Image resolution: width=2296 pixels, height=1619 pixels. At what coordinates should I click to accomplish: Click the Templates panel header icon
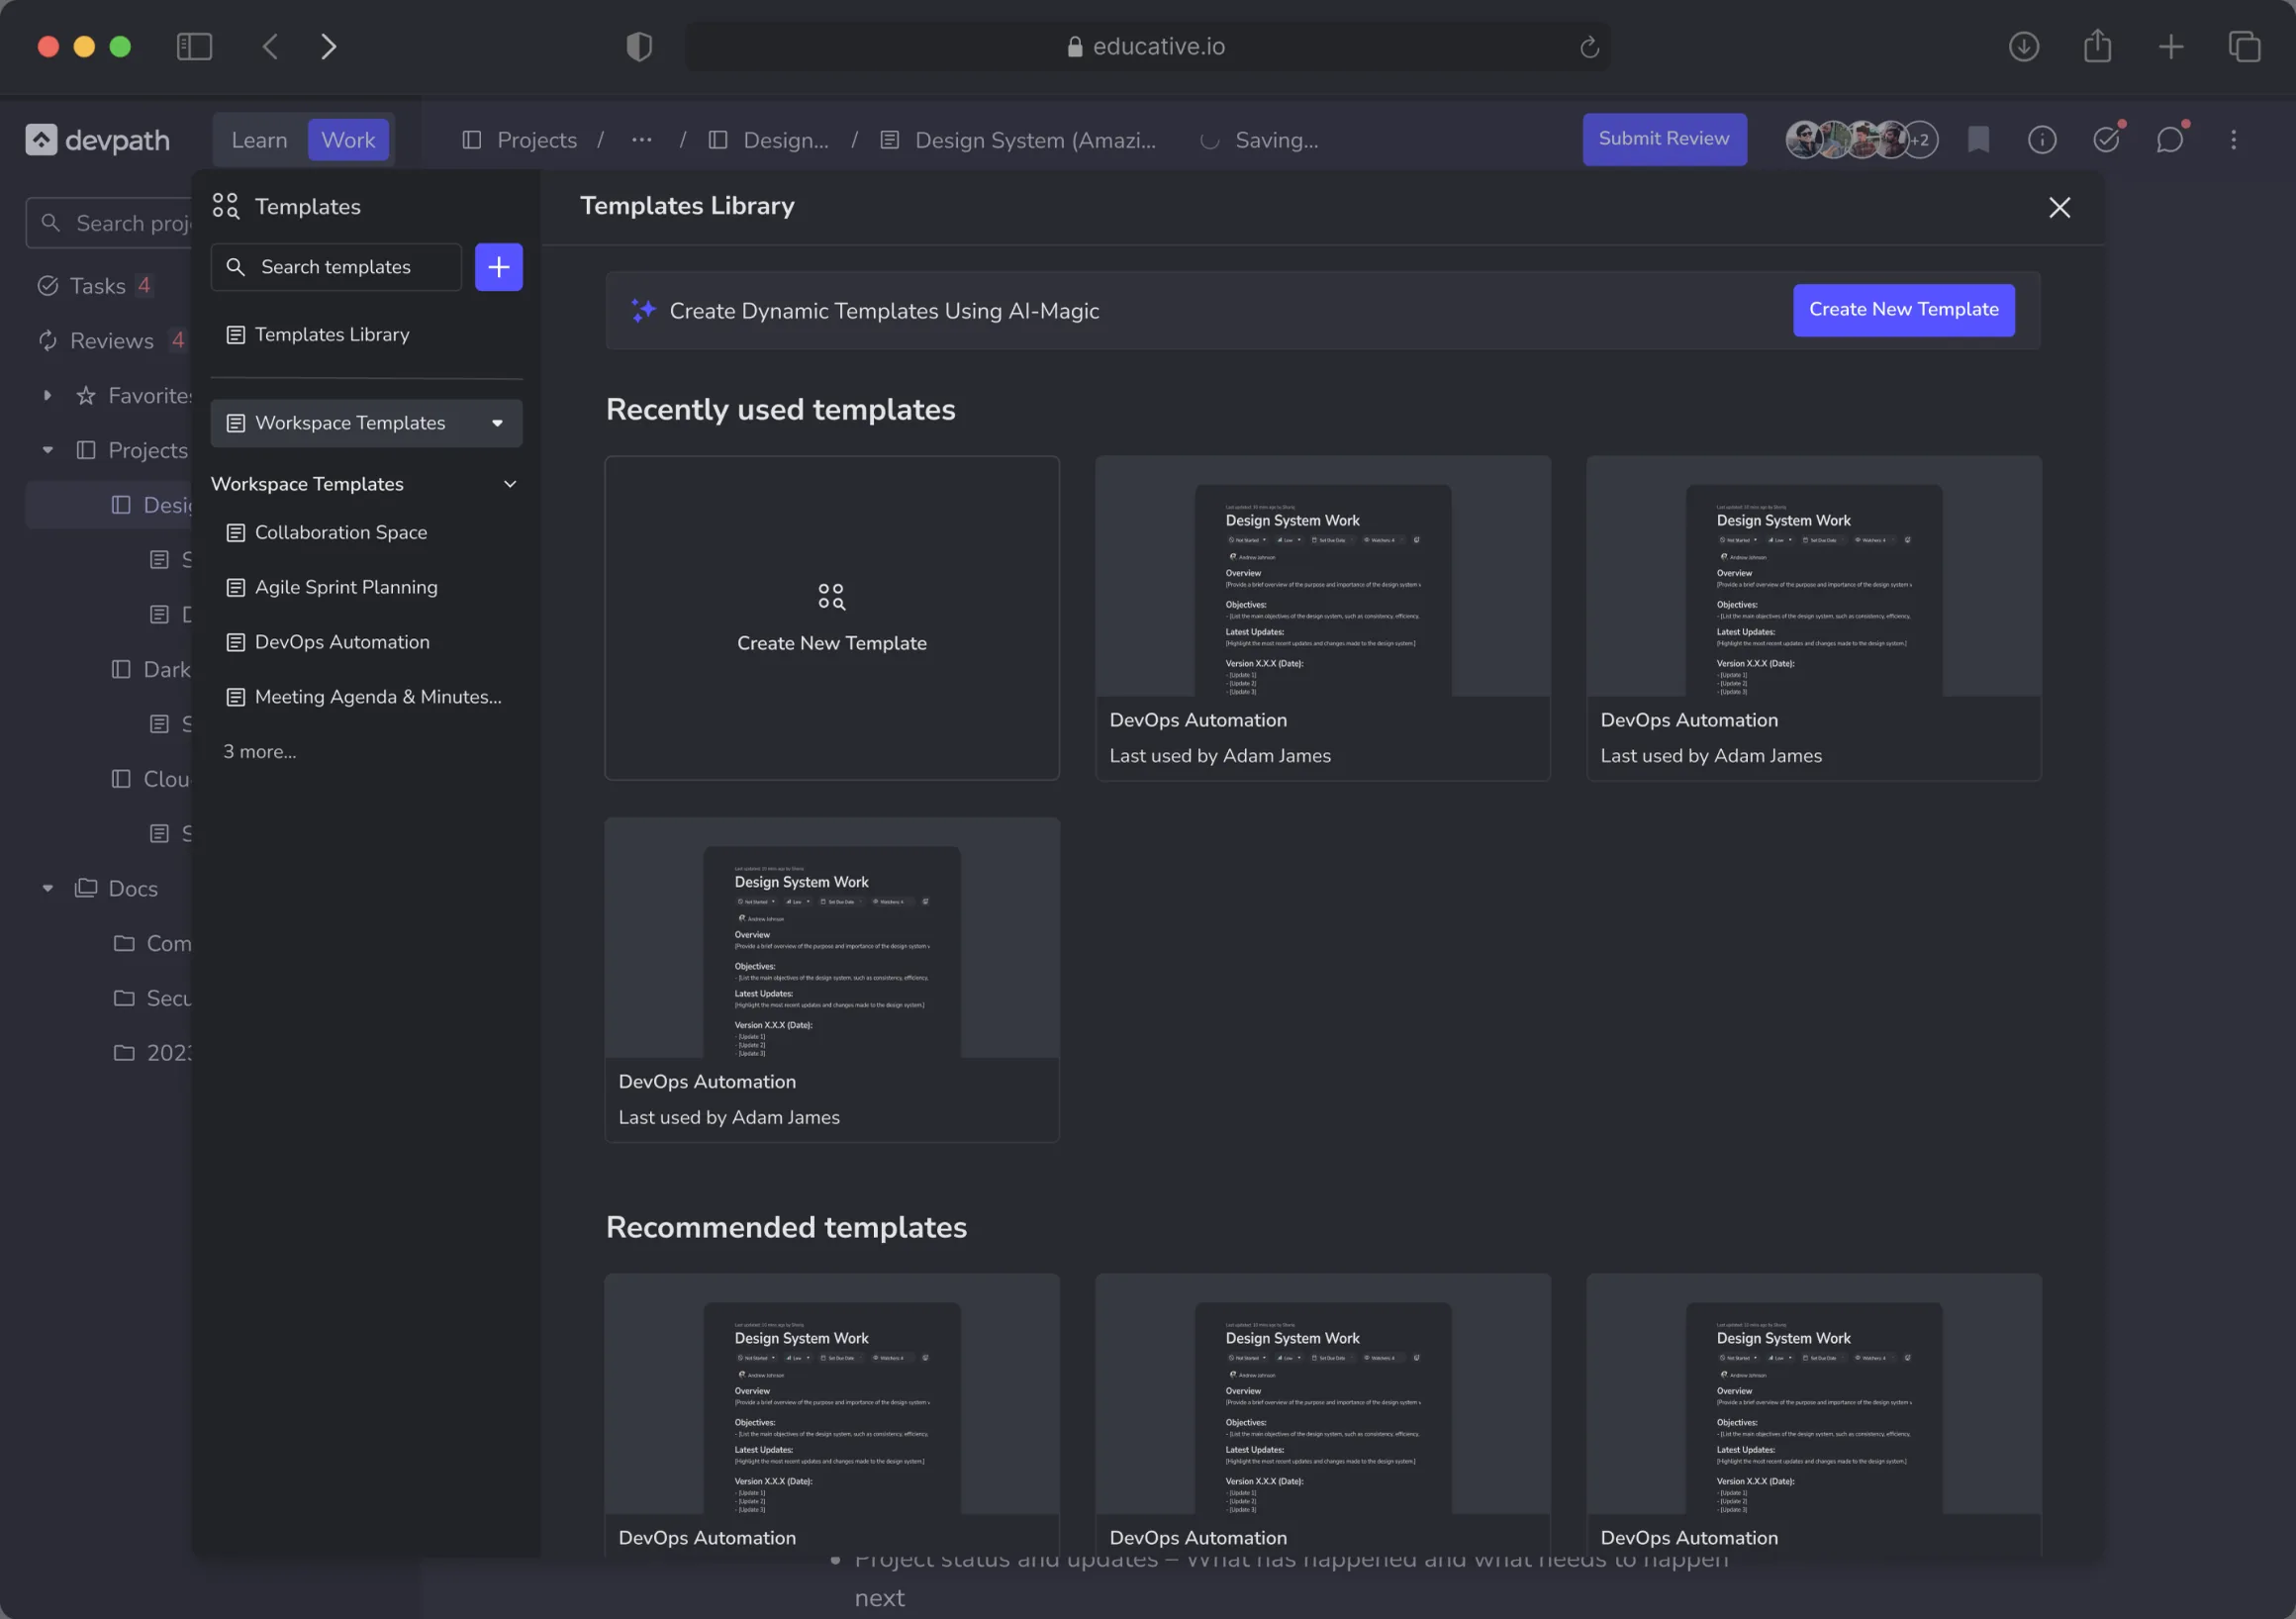point(226,206)
